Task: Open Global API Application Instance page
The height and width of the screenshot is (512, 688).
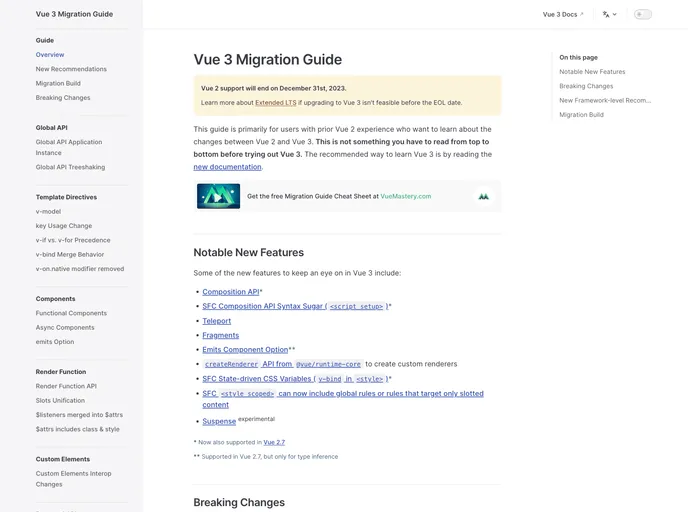Action: click(x=69, y=147)
